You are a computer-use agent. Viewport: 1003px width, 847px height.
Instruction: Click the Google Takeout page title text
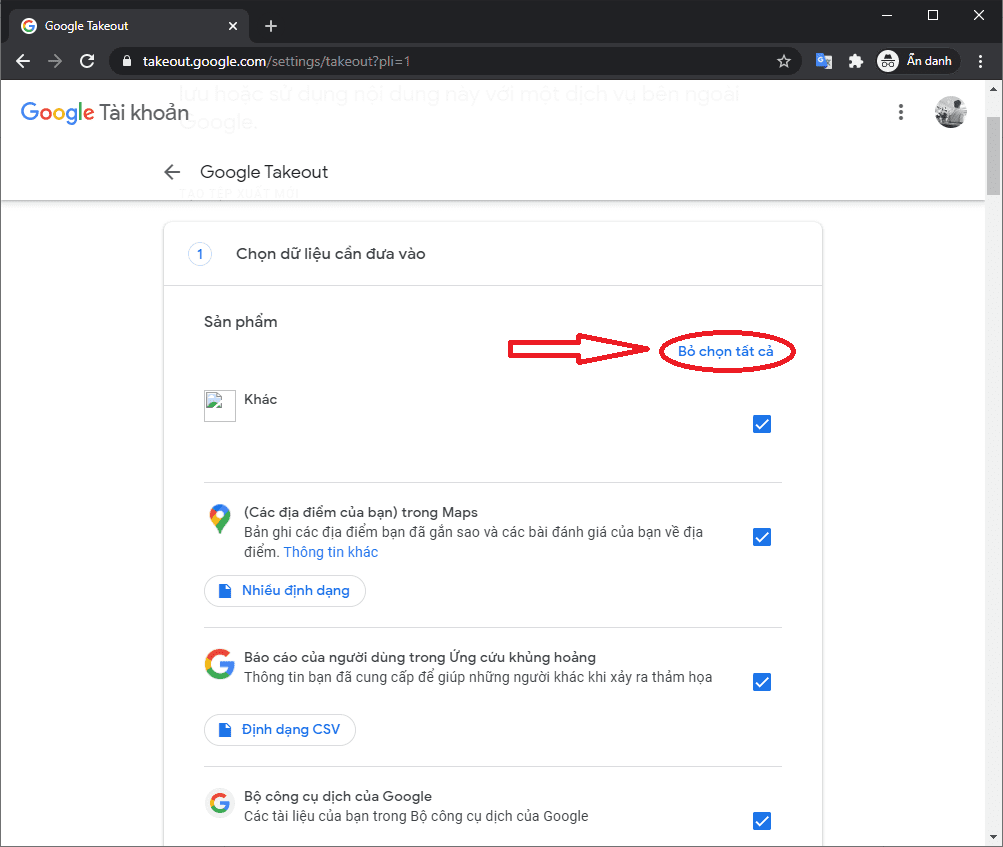(x=264, y=172)
